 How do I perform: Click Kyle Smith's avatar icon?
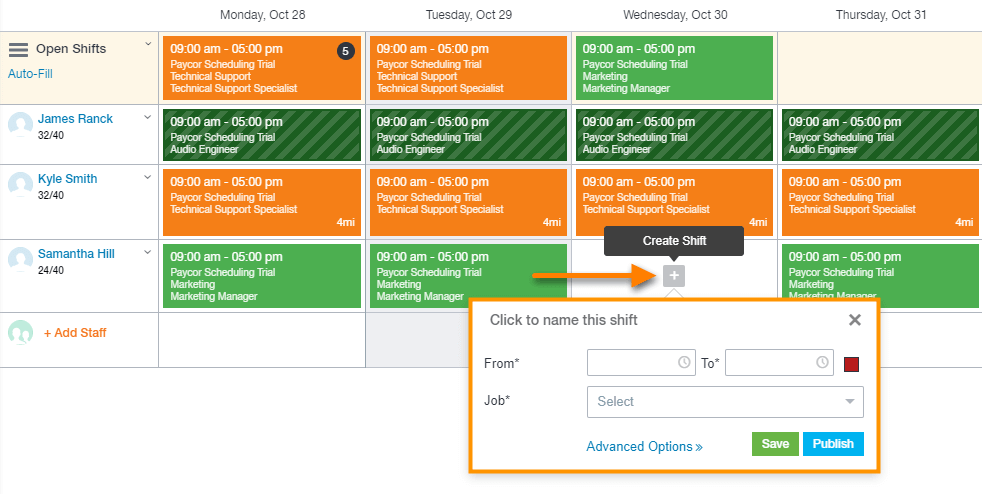(x=20, y=184)
